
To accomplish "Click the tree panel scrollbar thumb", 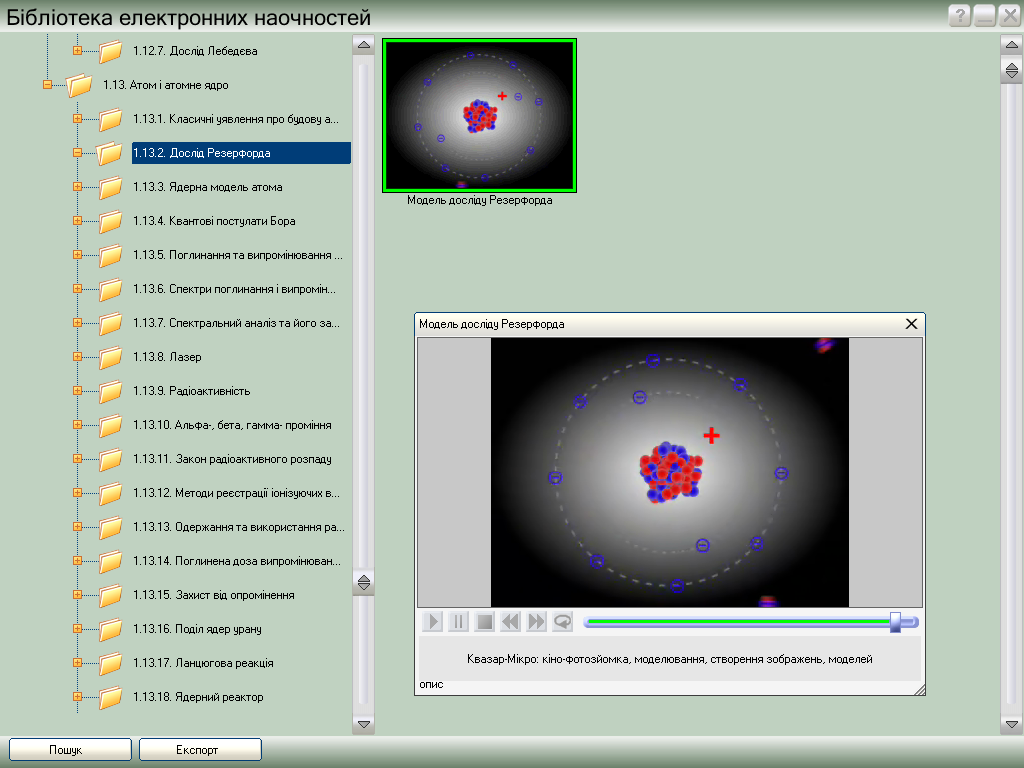I will [x=364, y=583].
